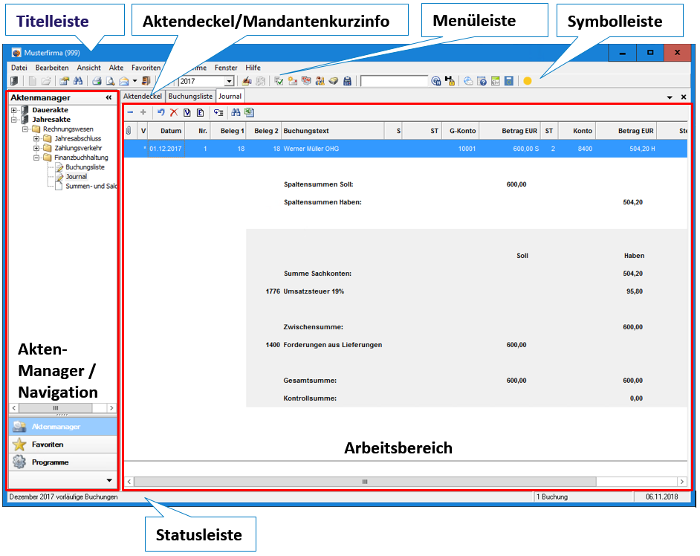Click the document E icon in journal toolbar

click(x=200, y=113)
